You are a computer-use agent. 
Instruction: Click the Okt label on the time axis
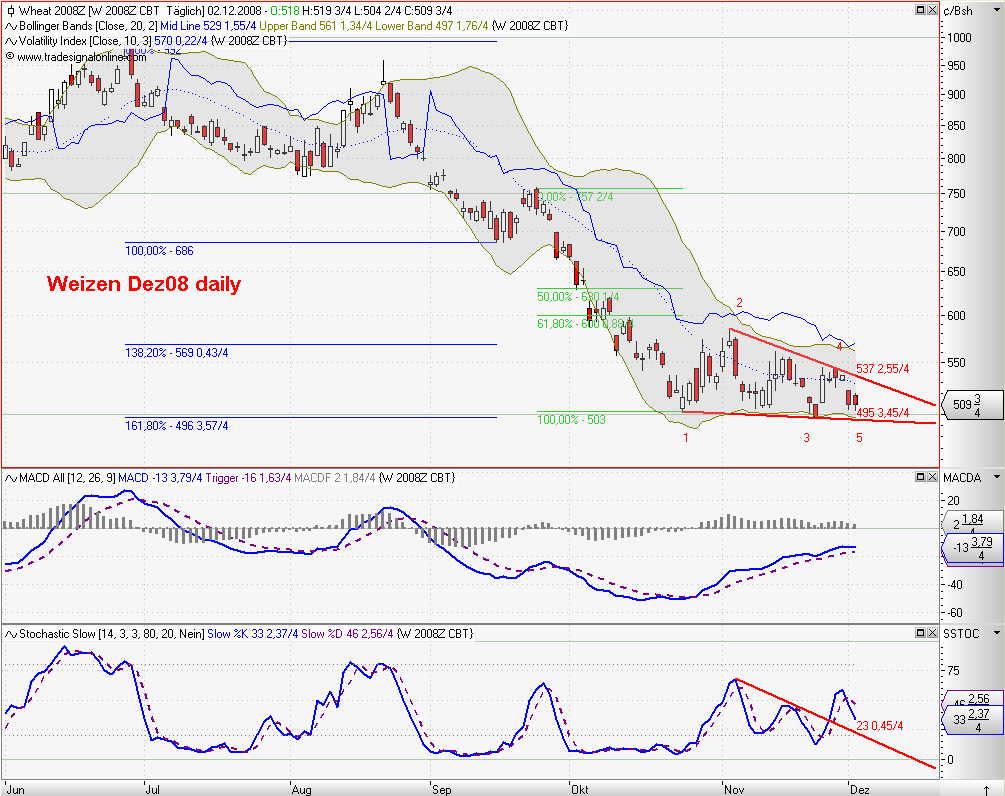click(579, 790)
